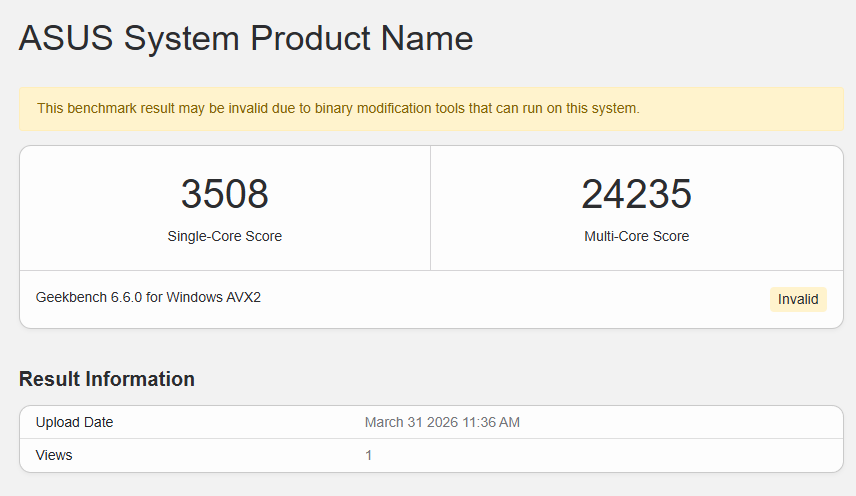This screenshot has width=856, height=496.
Task: Click 'Geekbench 6.6.0 for Windows AVX2' text
Action: (x=148, y=297)
